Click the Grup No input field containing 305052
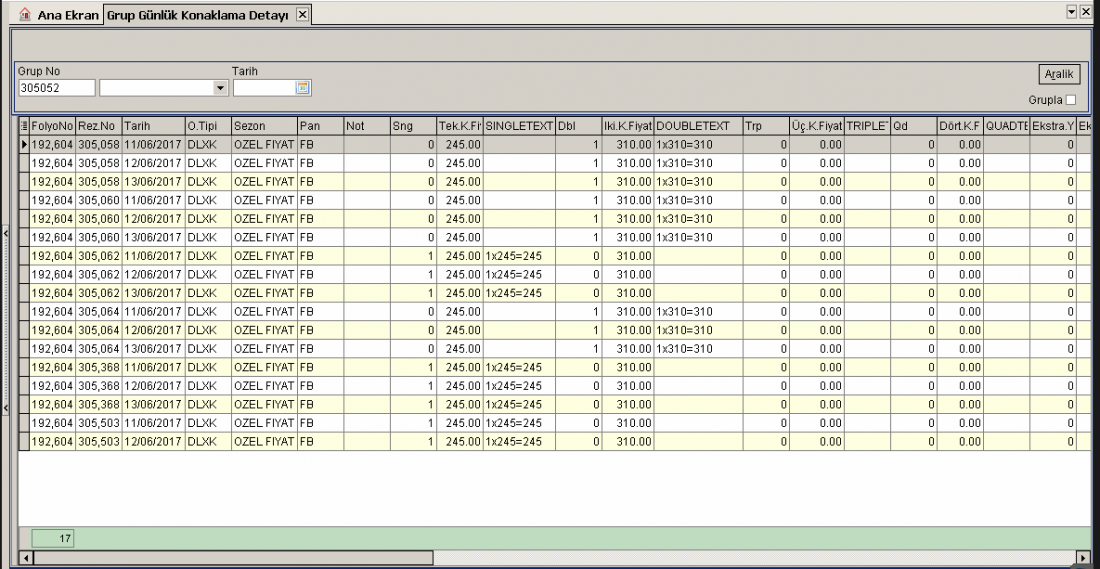Viewport: 1100px width, 569px height. (55, 88)
